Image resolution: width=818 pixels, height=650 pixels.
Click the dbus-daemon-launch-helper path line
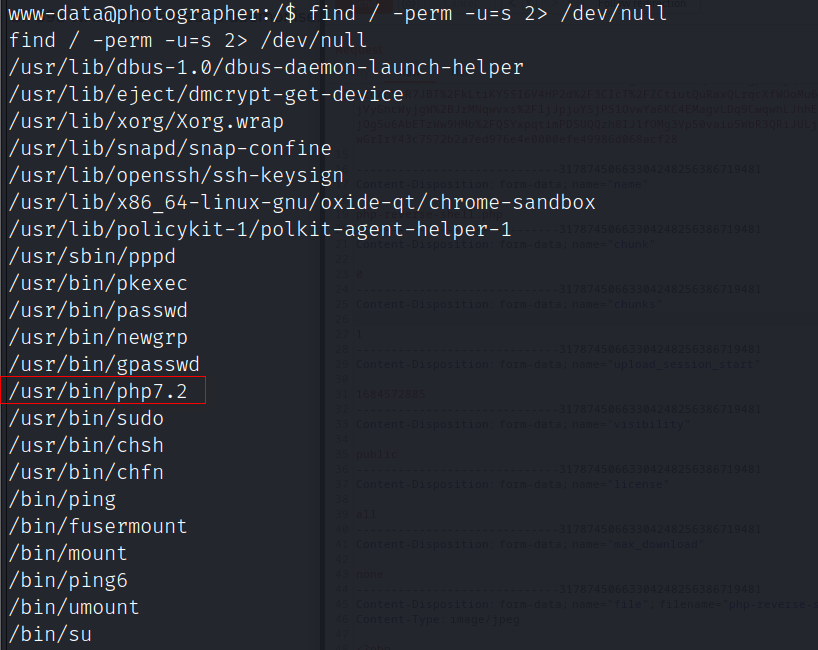coord(266,68)
